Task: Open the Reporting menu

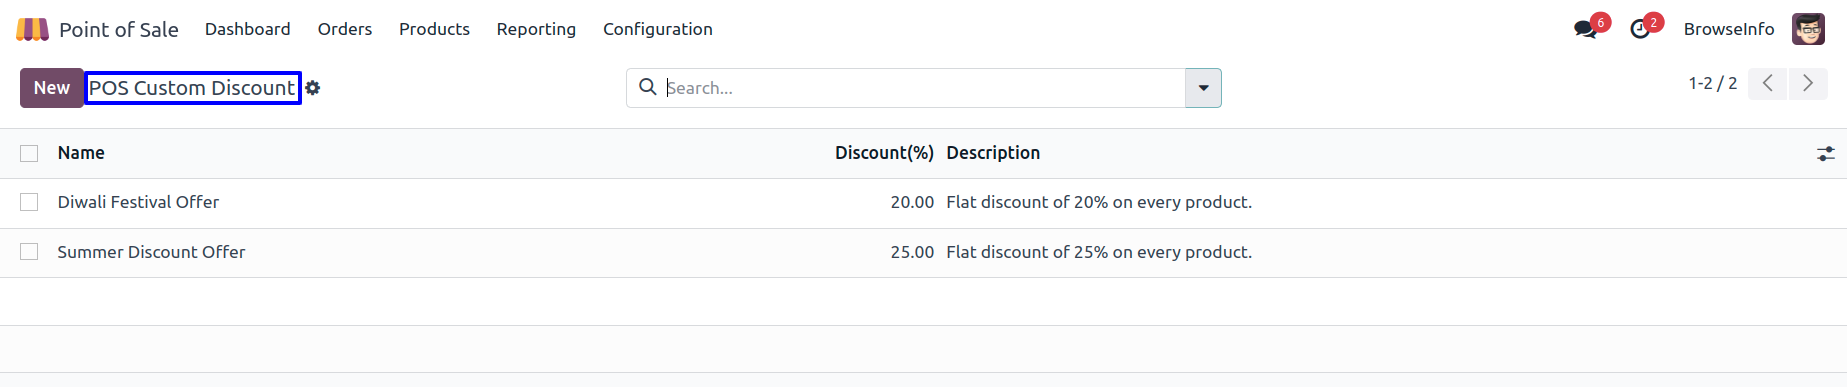Action: (x=536, y=29)
